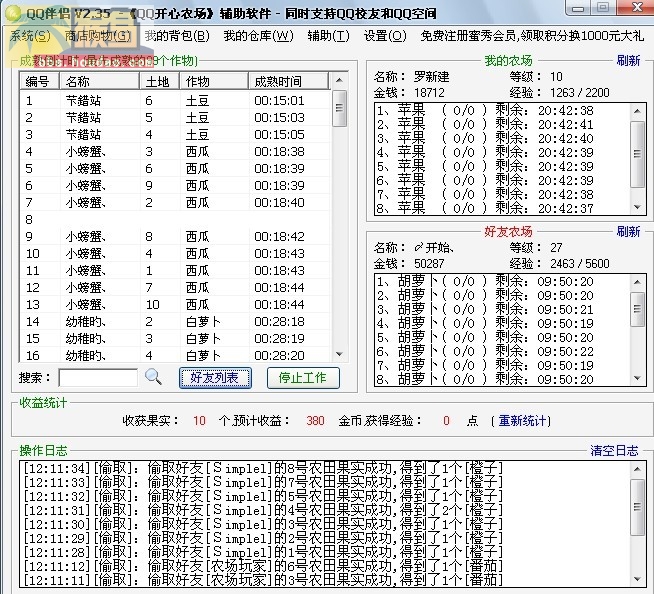Open the 我的仓库(W) menu
Image resolution: width=654 pixels, height=594 pixels.
tap(258, 36)
